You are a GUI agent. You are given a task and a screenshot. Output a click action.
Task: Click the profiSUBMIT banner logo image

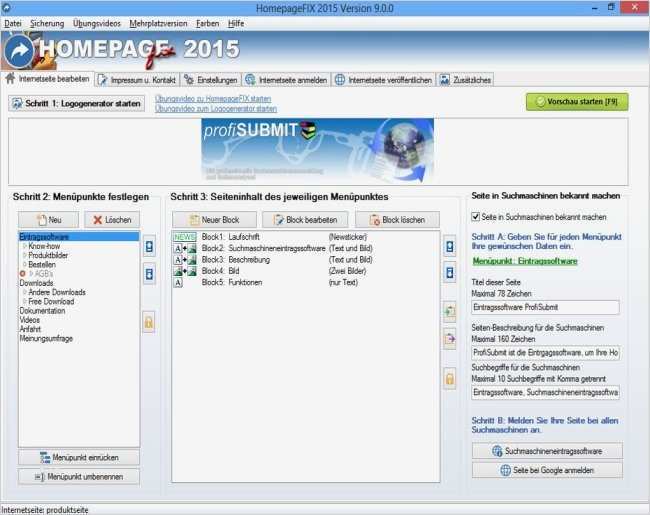pyautogui.click(x=318, y=151)
